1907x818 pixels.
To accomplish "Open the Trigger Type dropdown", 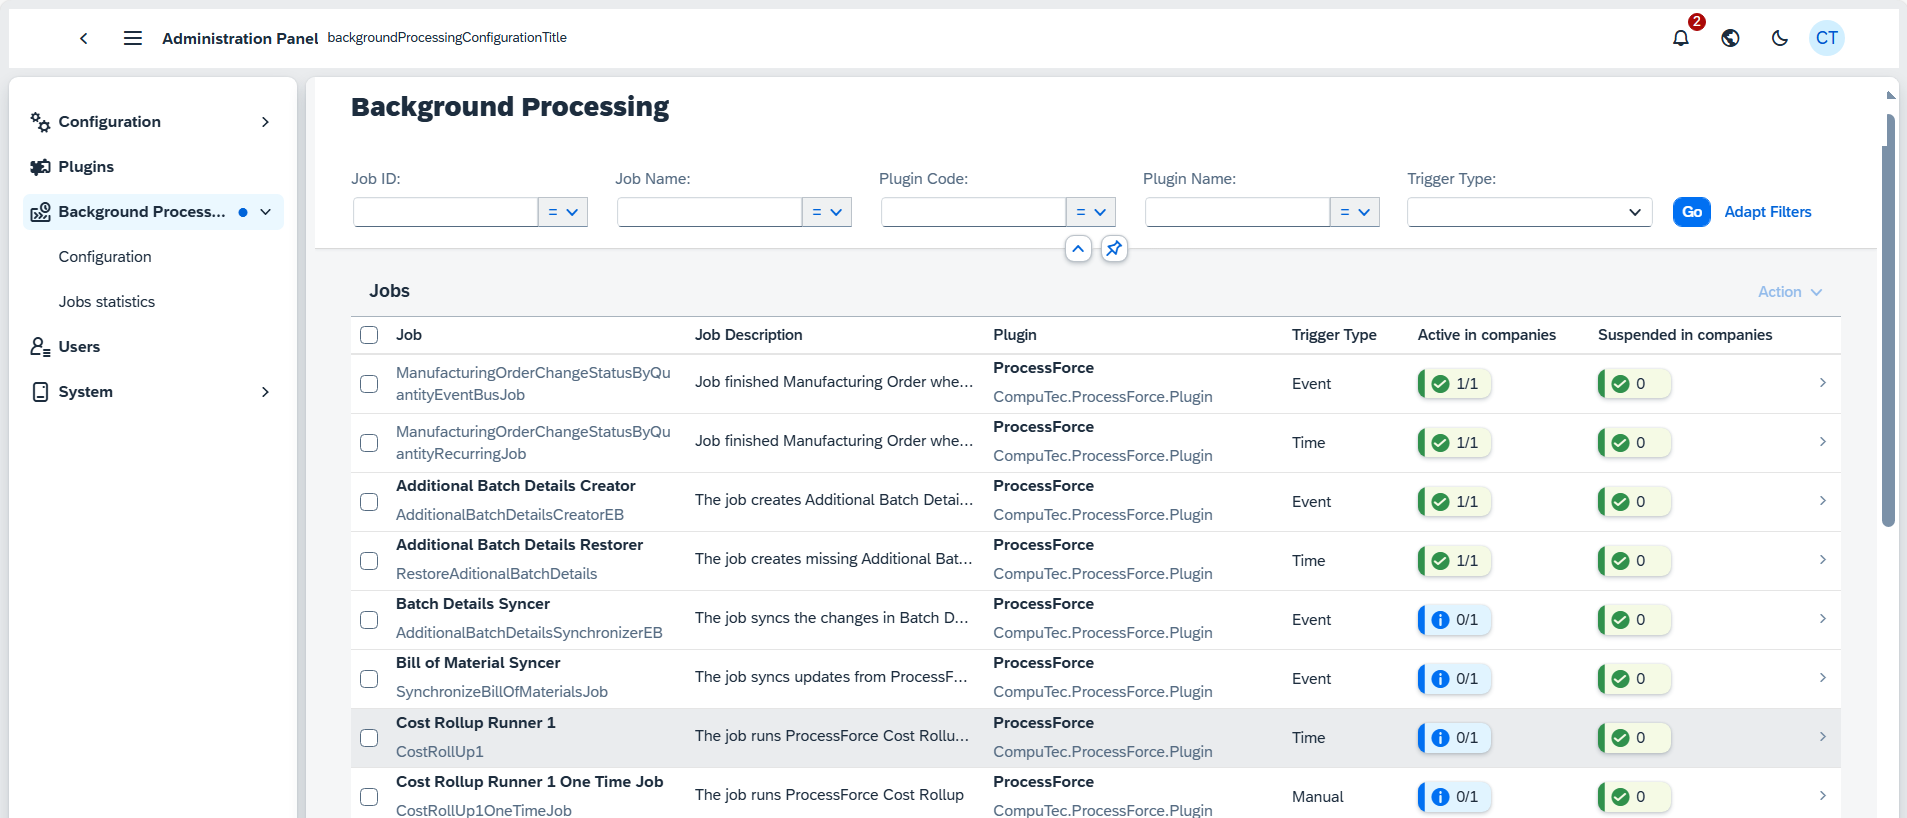I will tap(1529, 212).
